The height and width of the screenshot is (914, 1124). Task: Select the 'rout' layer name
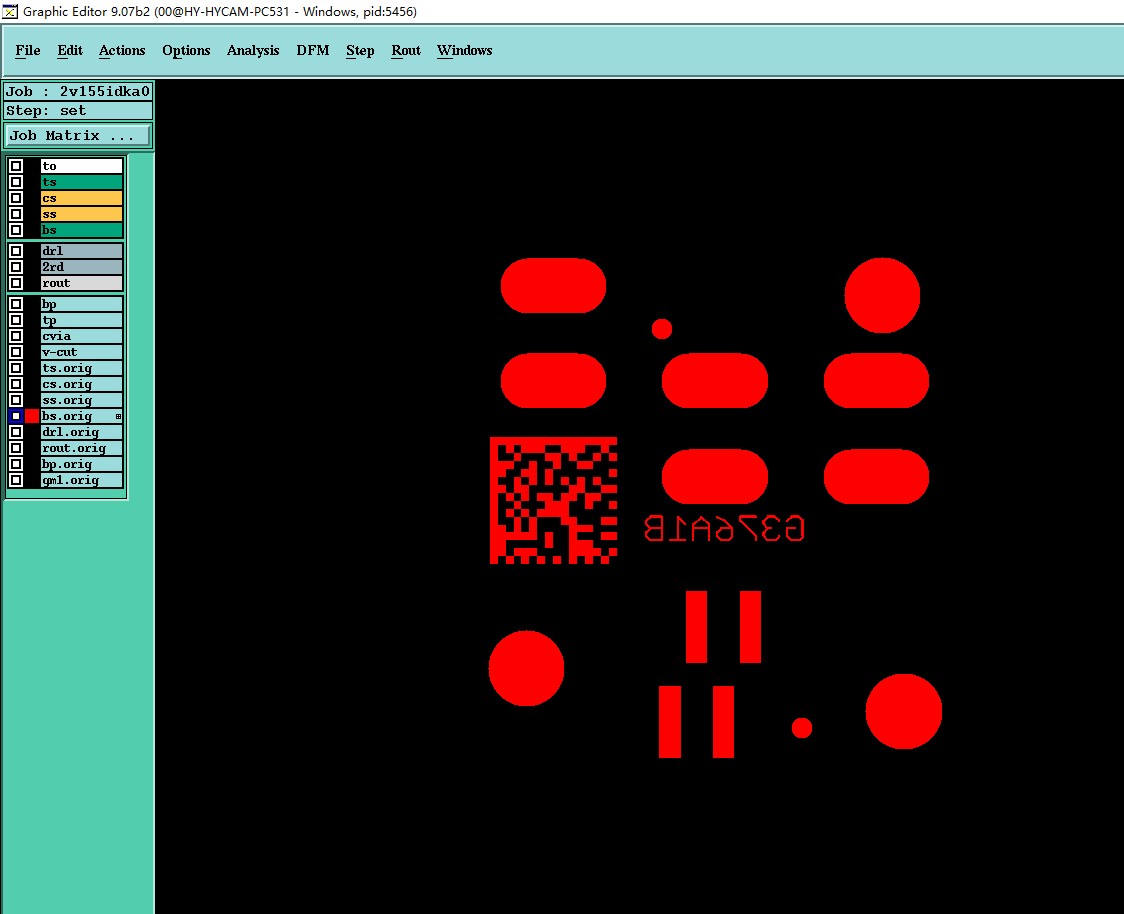pos(81,283)
